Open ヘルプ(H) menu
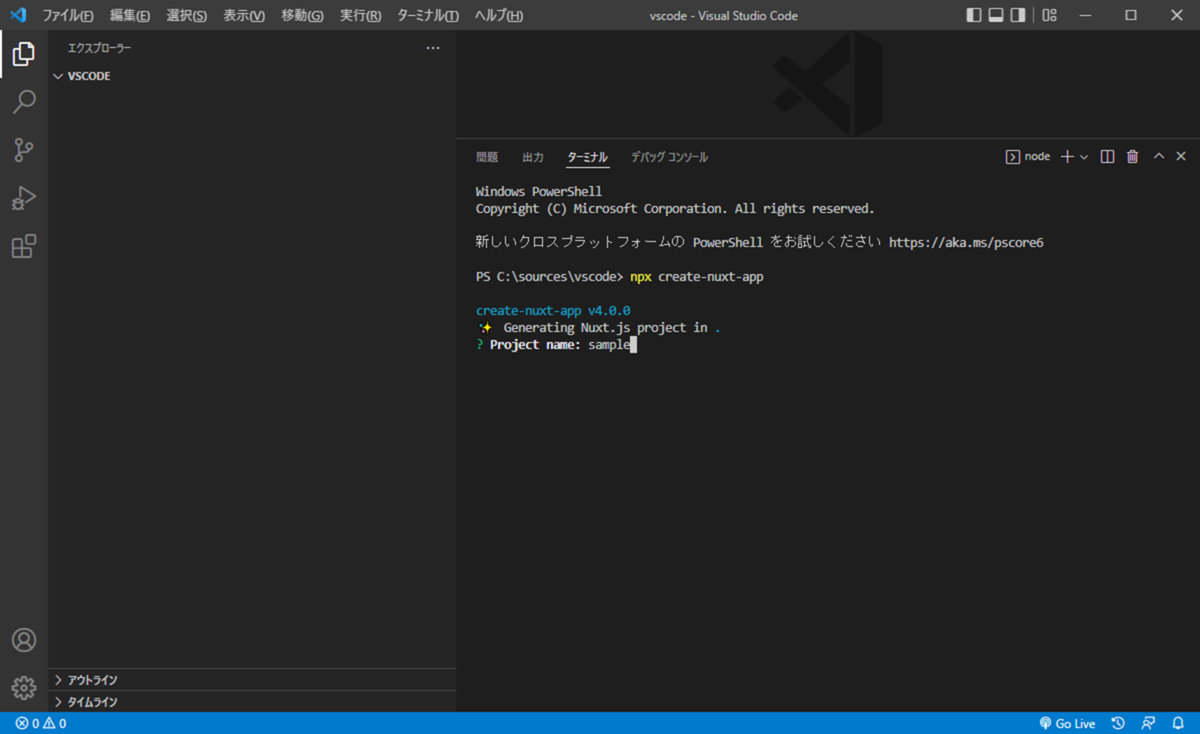 498,16
